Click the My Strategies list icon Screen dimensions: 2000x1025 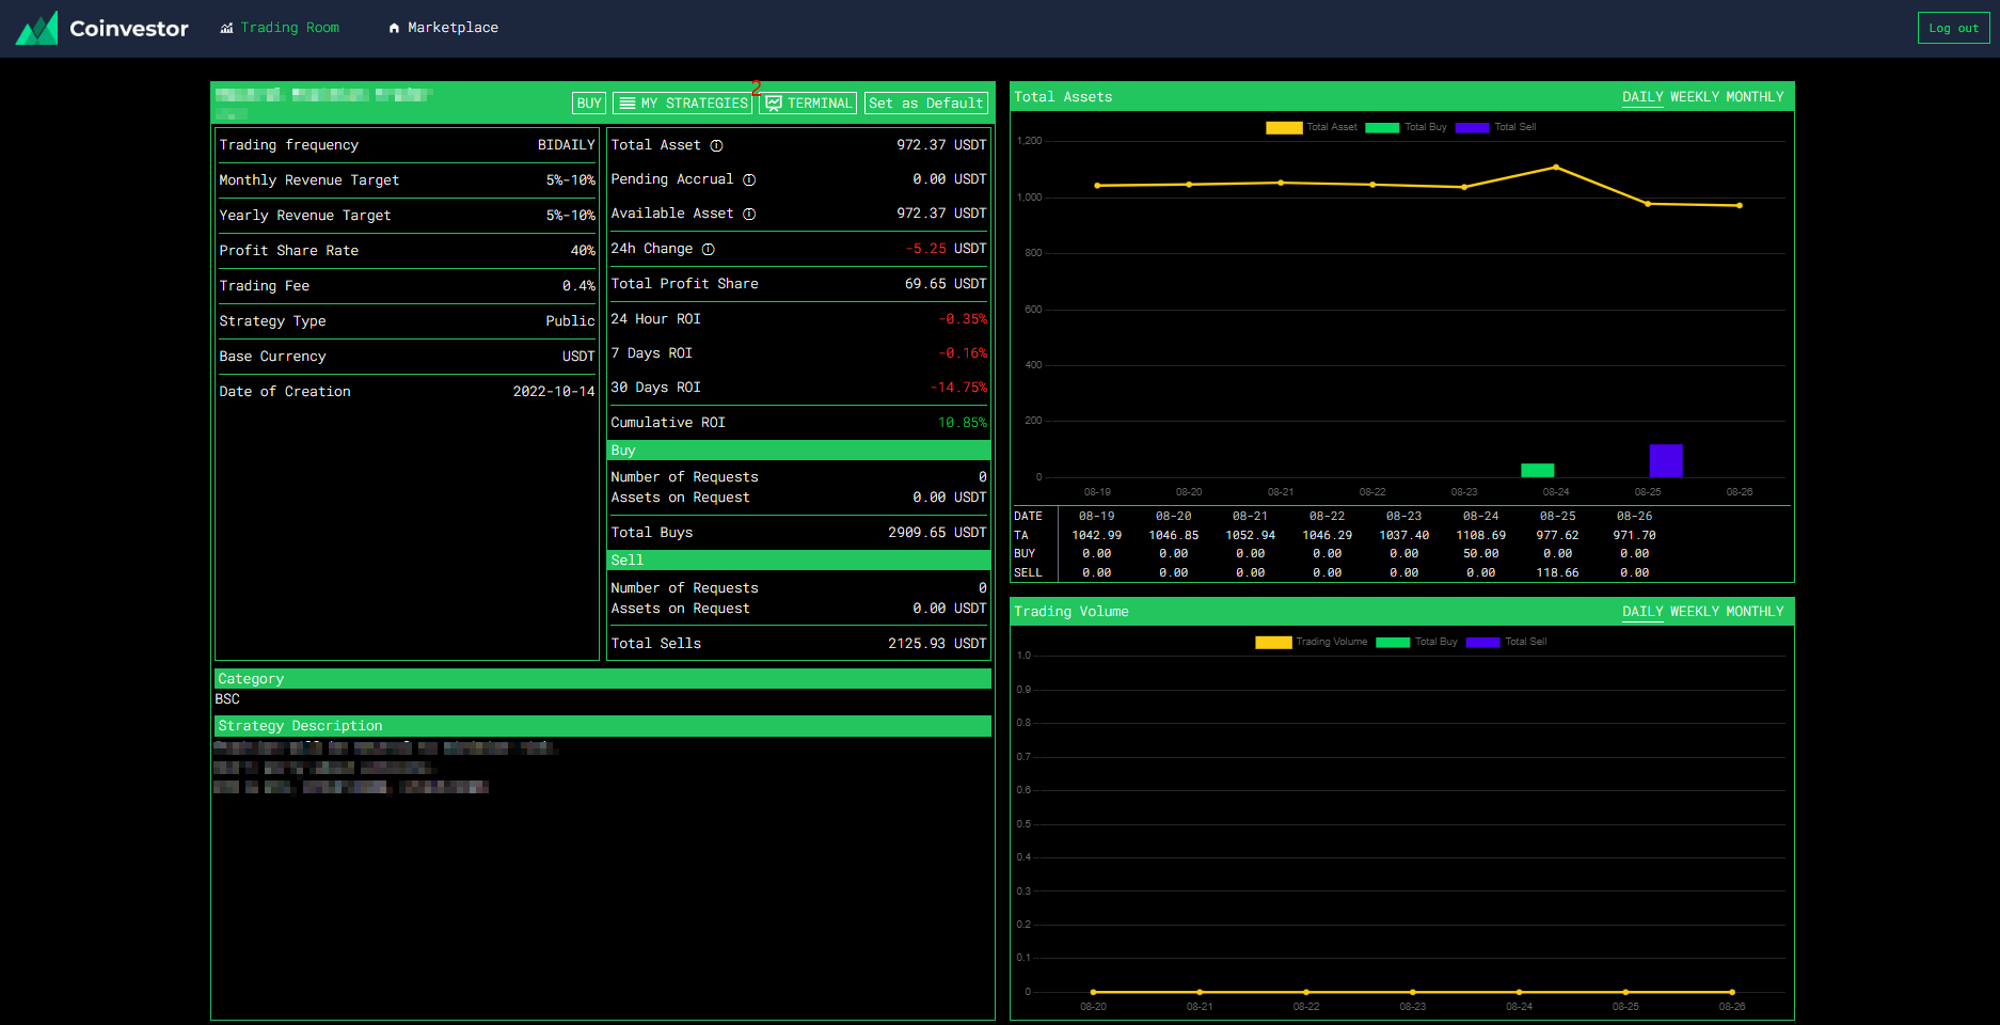[x=627, y=103]
